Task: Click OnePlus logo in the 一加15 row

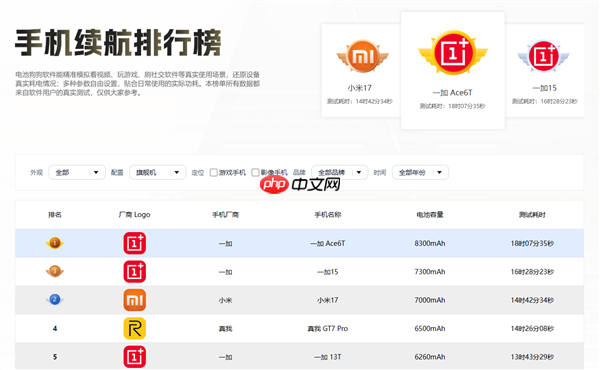Action: point(135,272)
